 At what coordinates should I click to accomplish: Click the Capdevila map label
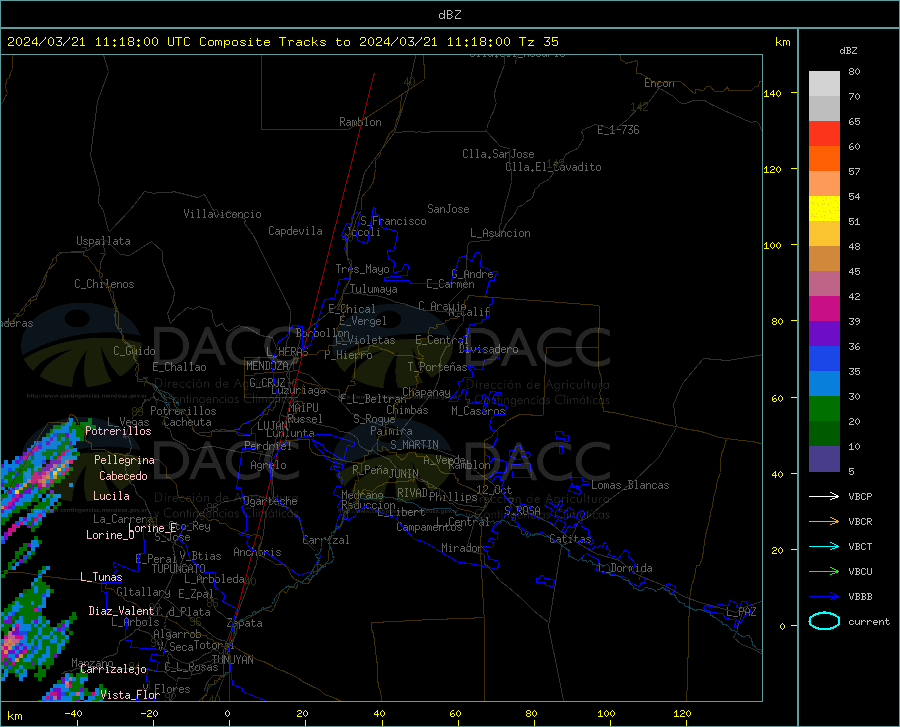pyautogui.click(x=295, y=231)
